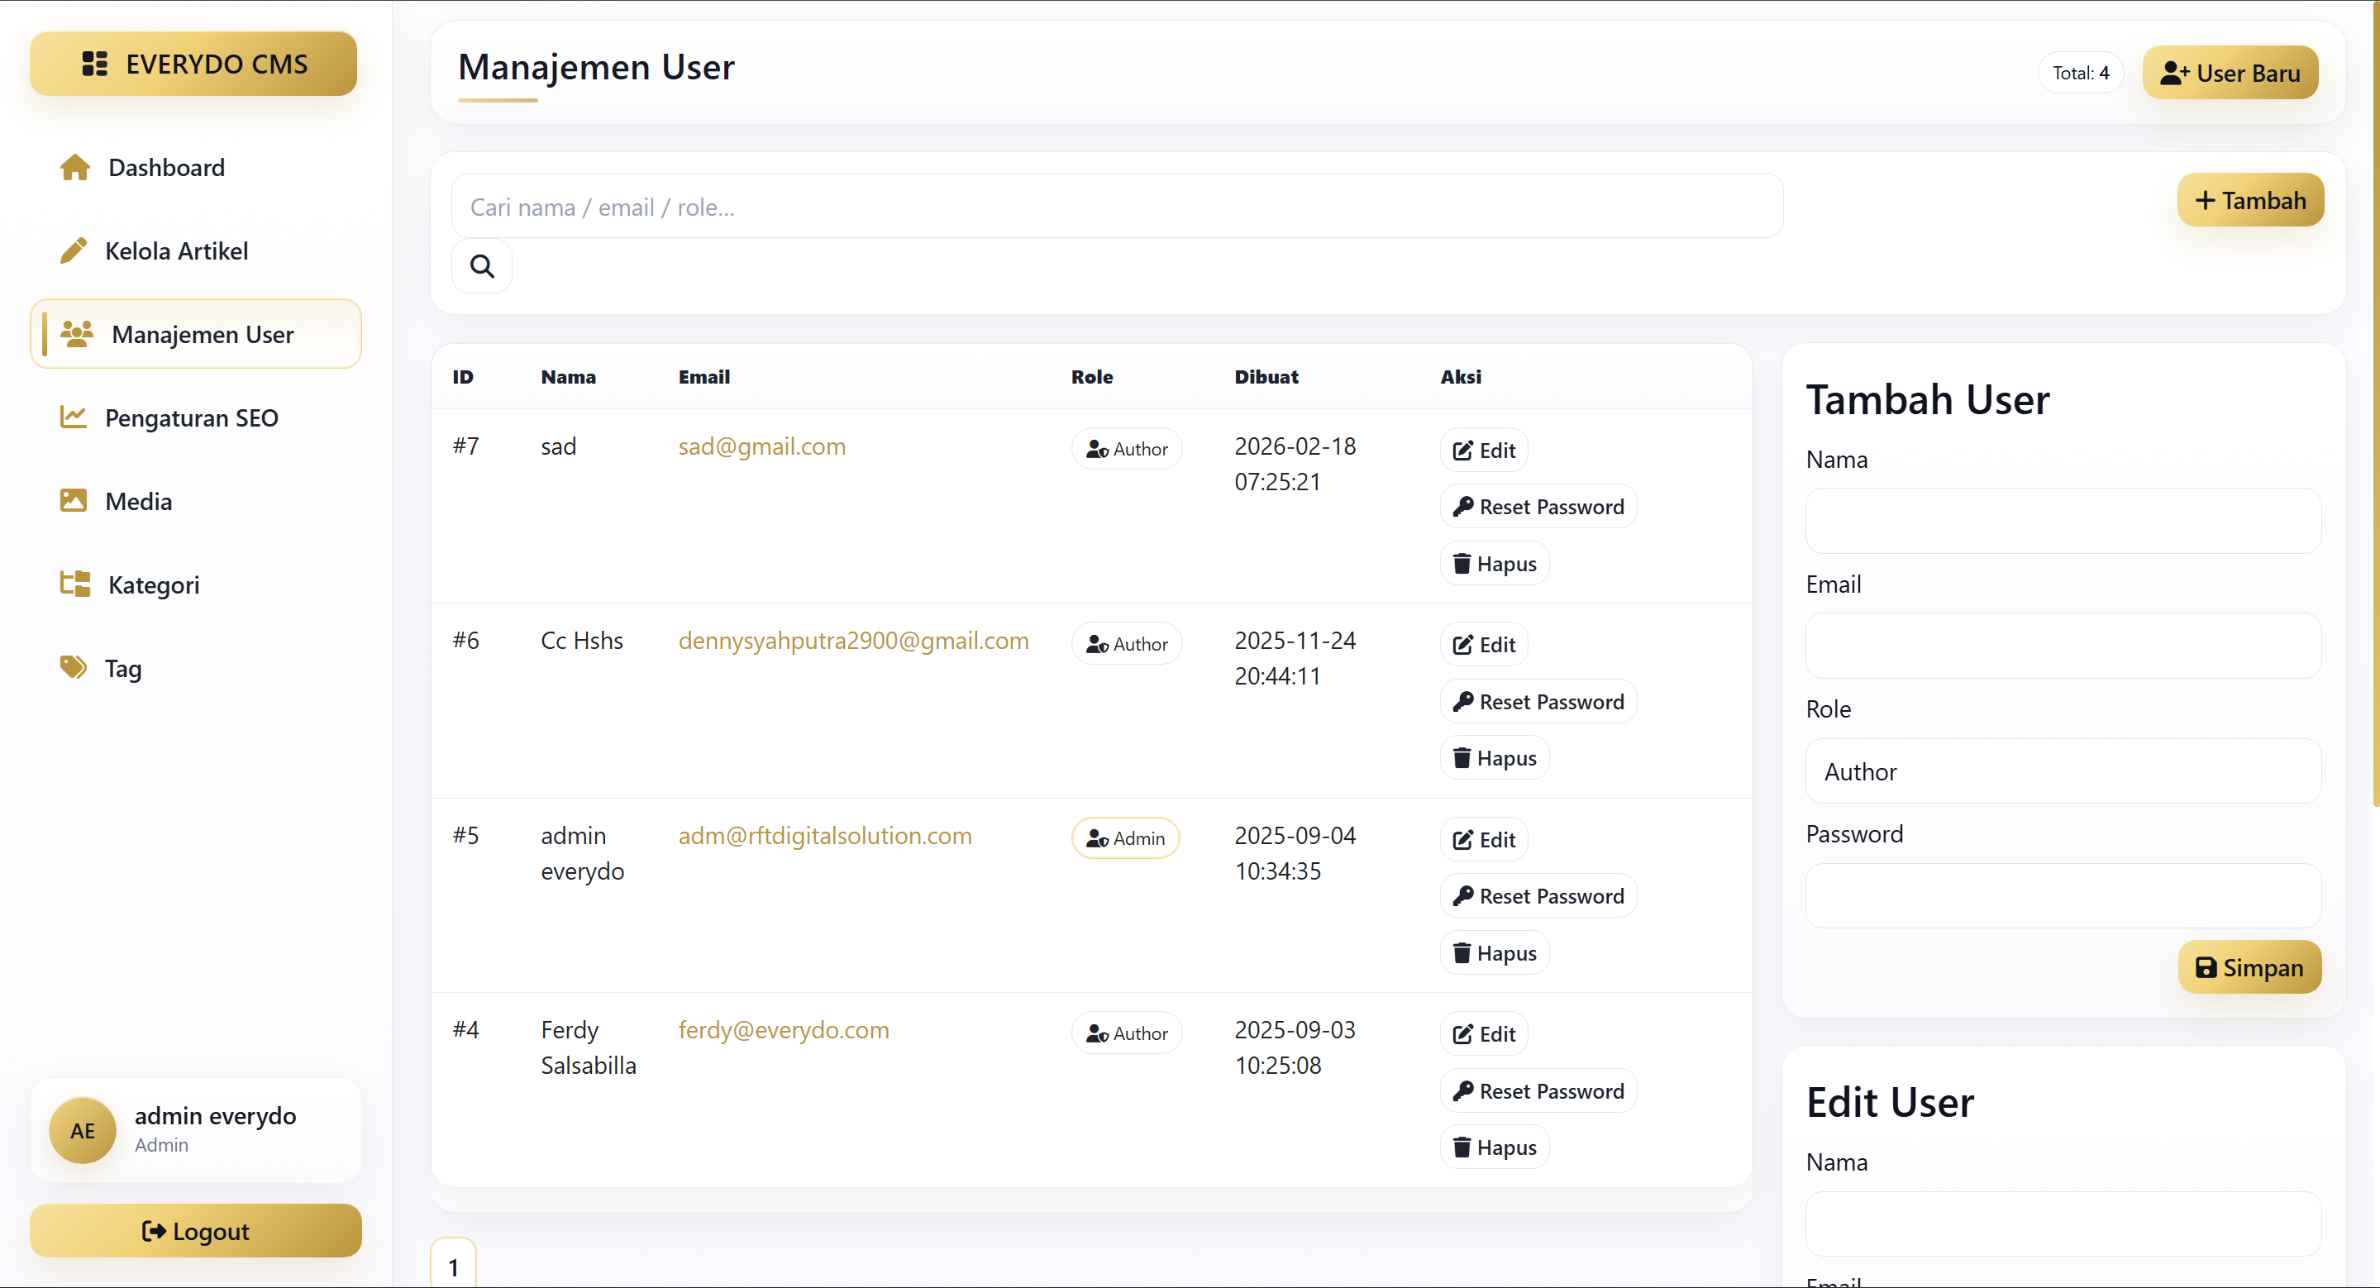
Task: Click the Email column header
Action: [704, 377]
